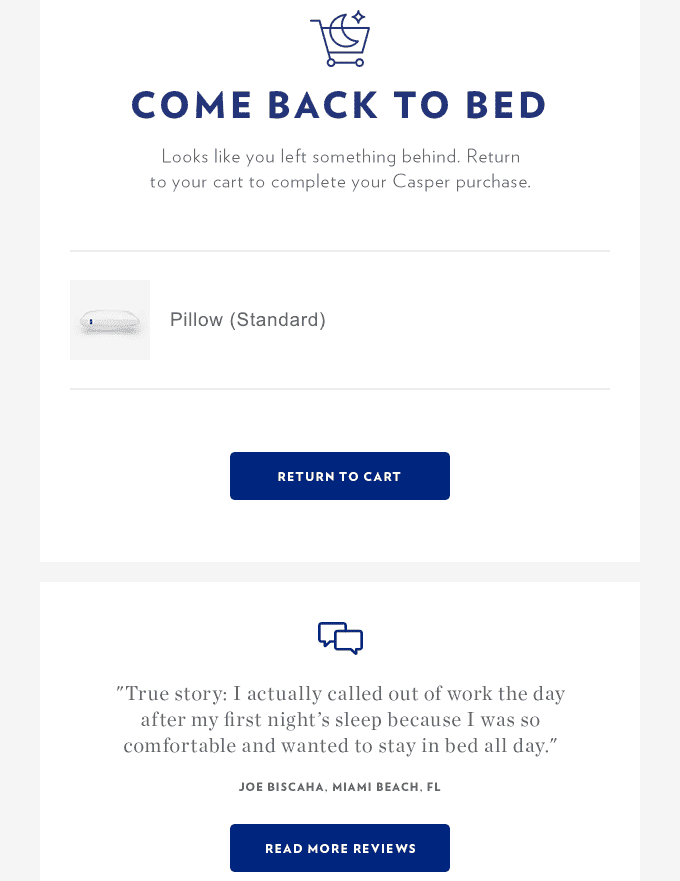Open Read More Reviews

pyautogui.click(x=340, y=848)
